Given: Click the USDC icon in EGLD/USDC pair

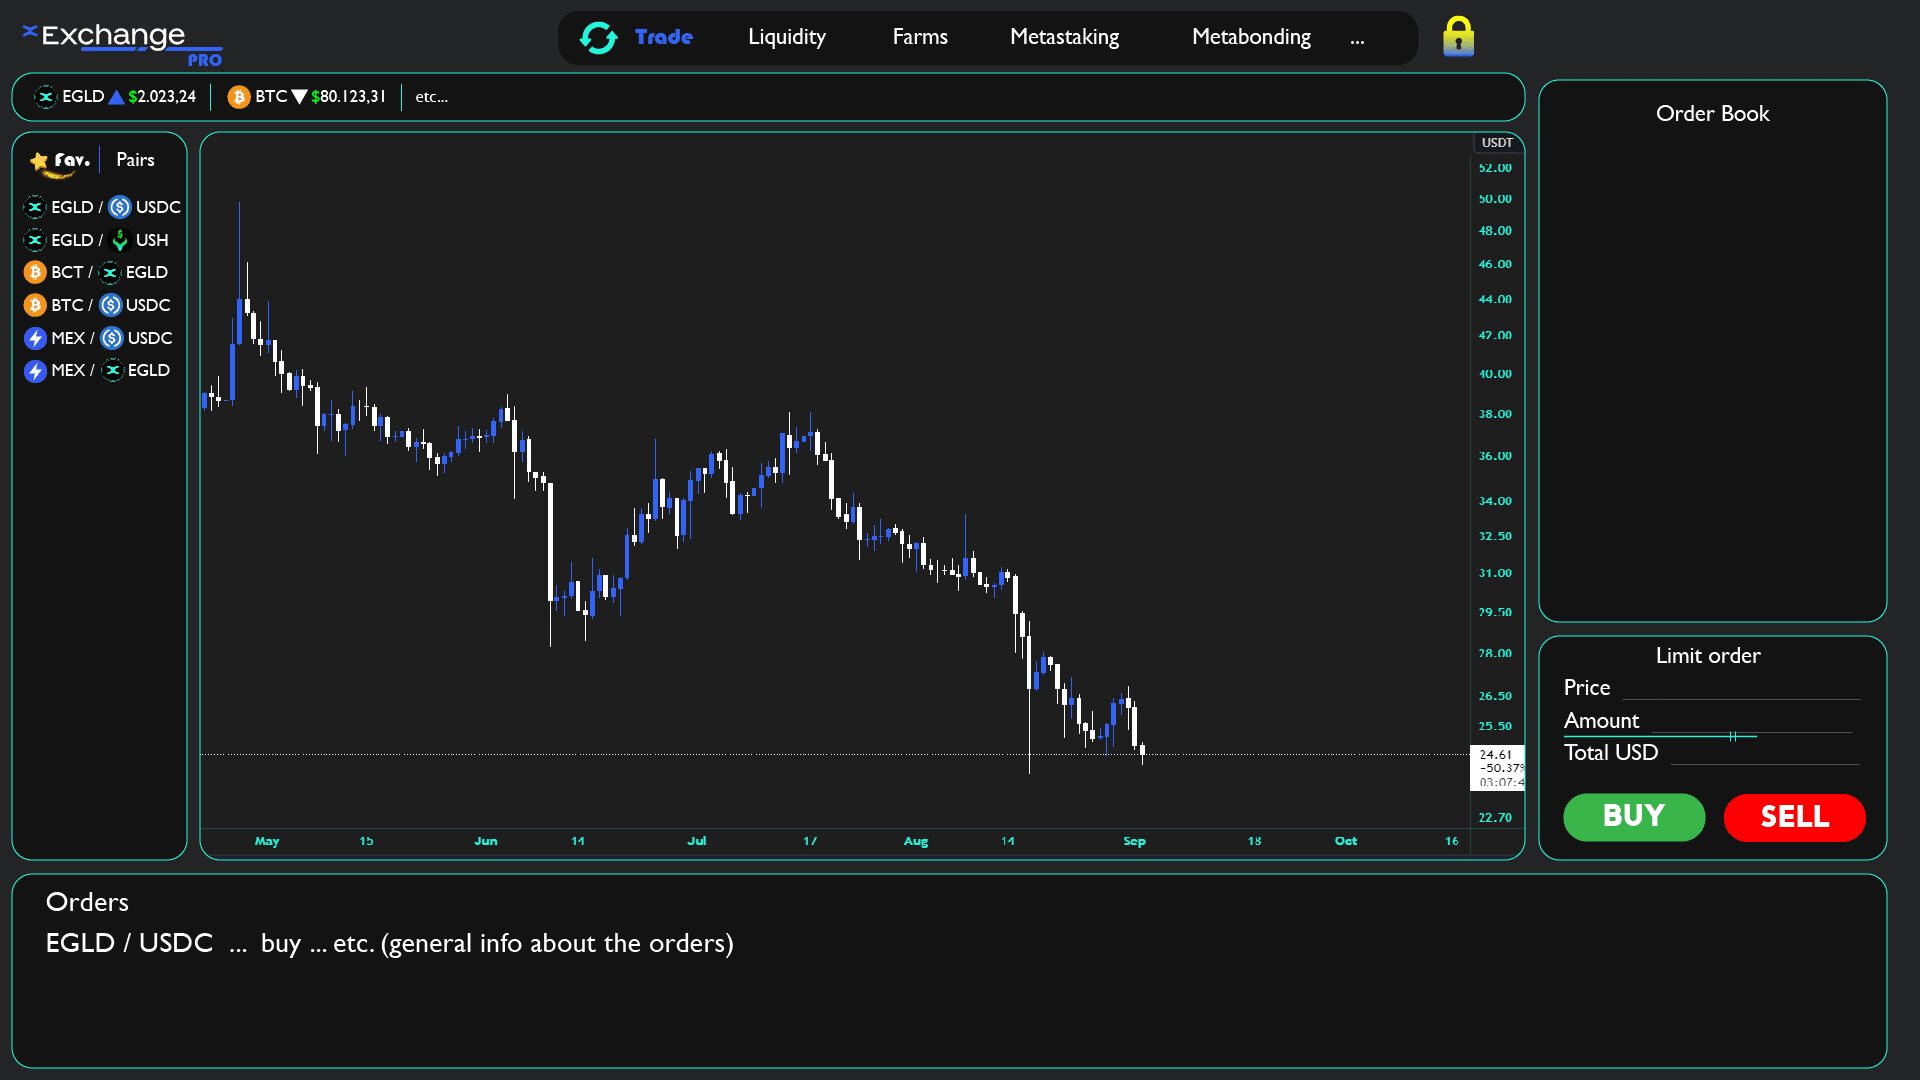Looking at the screenshot, I should 120,207.
